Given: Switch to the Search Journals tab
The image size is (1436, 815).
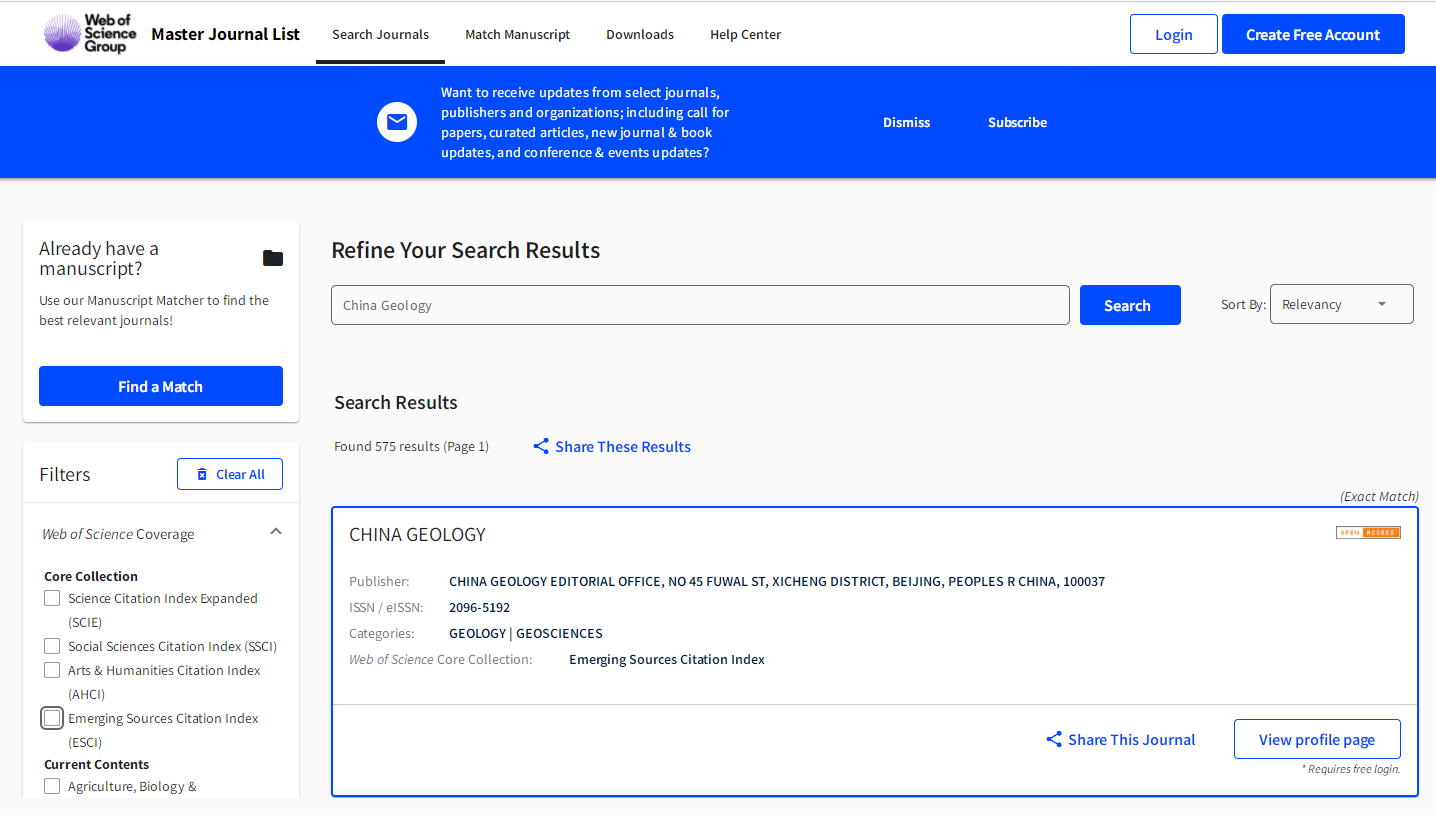Looking at the screenshot, I should point(380,34).
